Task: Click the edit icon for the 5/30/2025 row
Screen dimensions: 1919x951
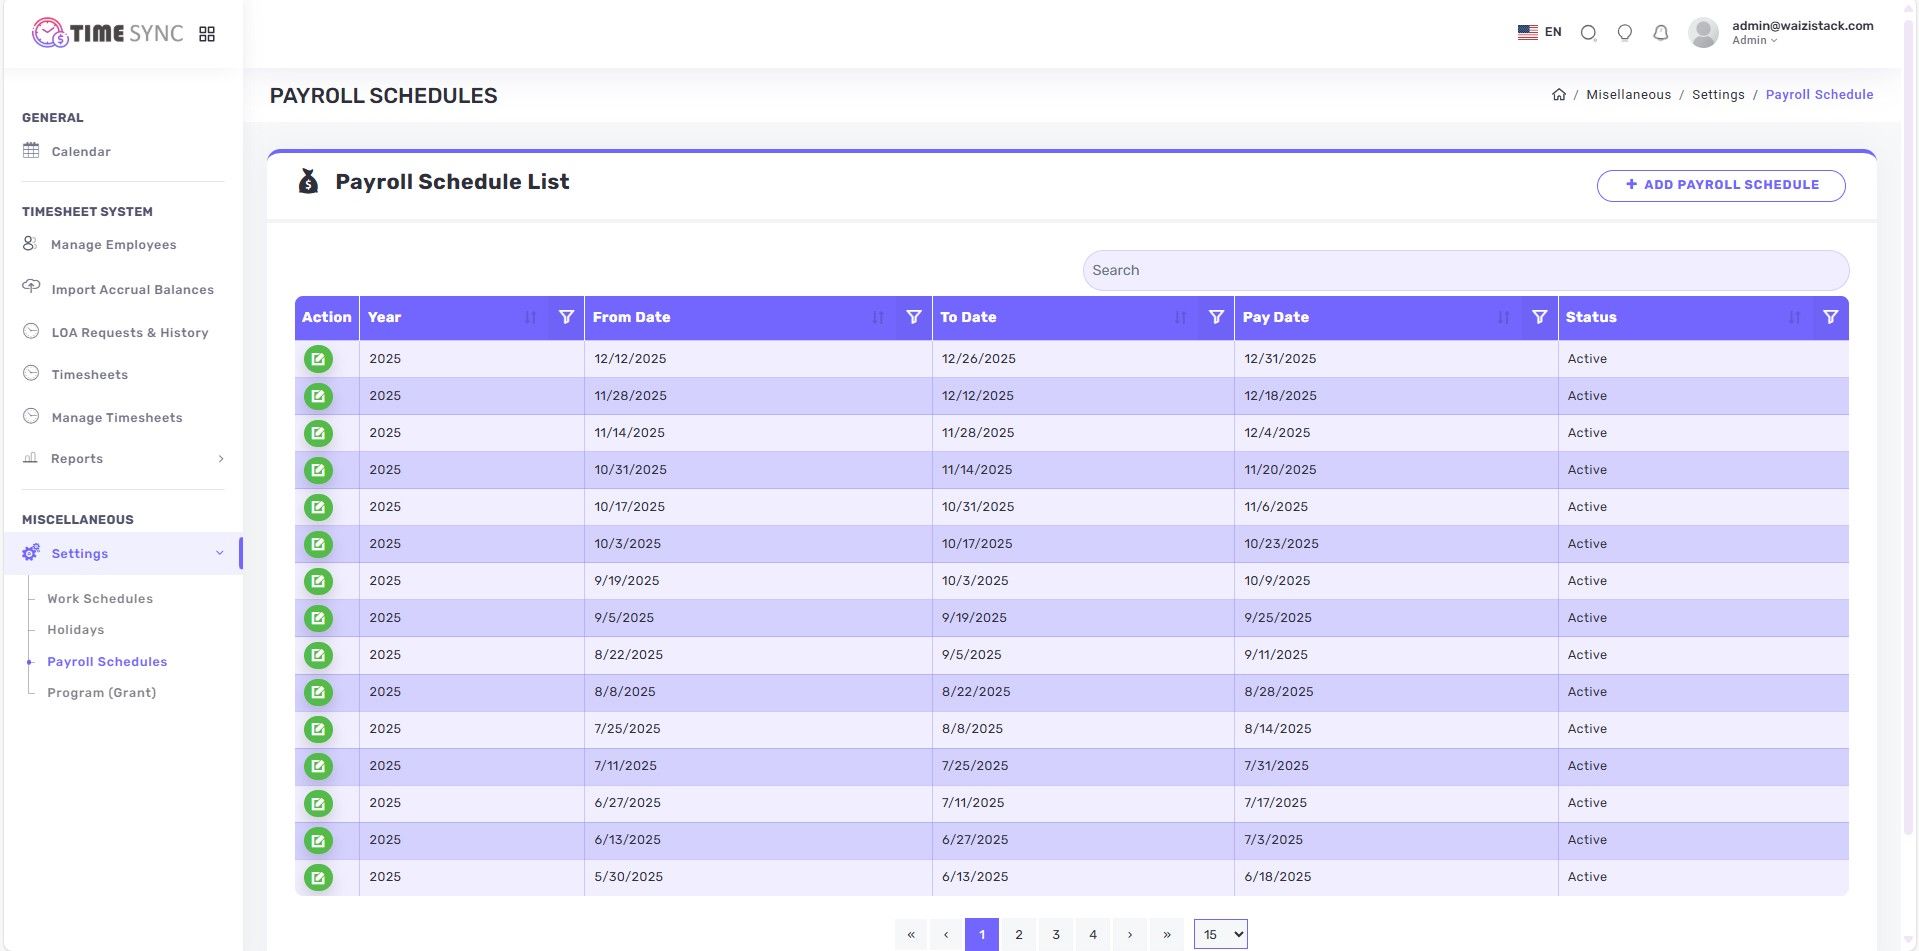Action: click(318, 877)
